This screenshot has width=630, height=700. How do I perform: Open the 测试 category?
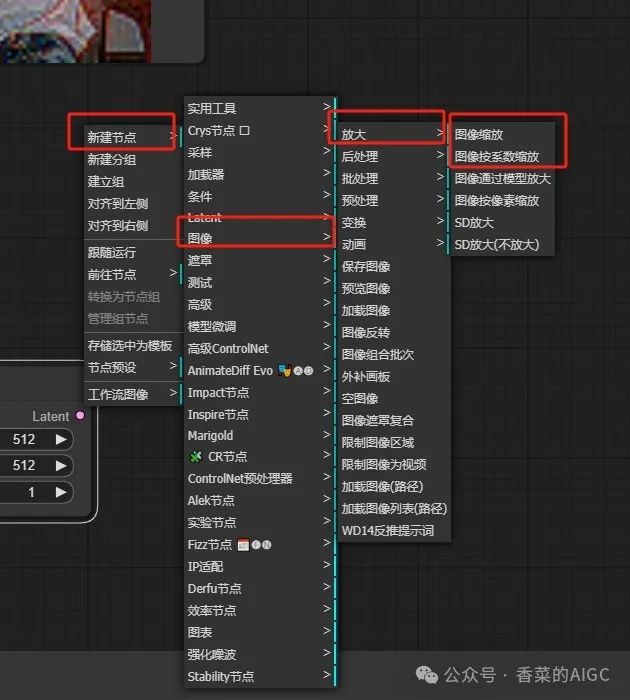coord(259,282)
